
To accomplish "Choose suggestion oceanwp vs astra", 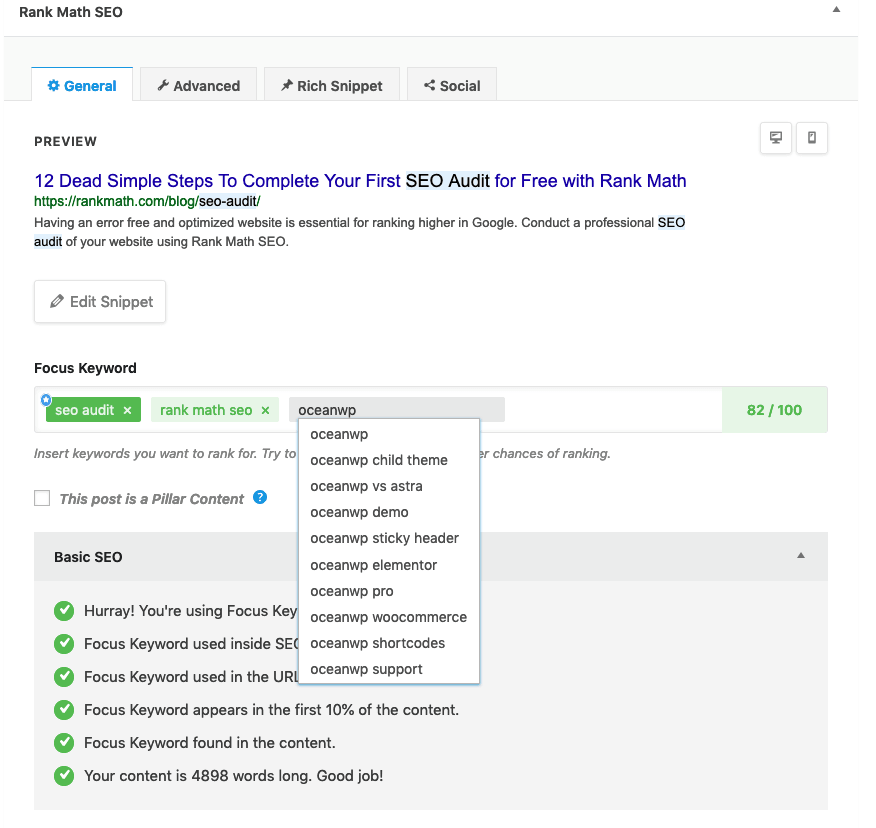I will point(389,486).
